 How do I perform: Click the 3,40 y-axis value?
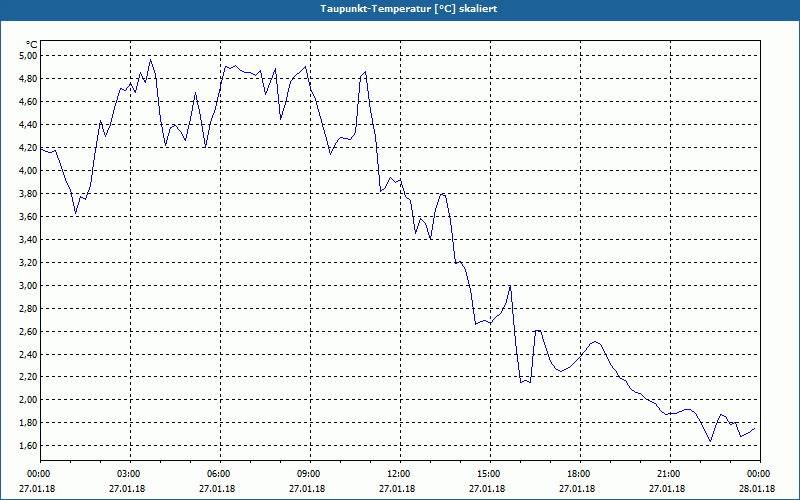click(29, 239)
